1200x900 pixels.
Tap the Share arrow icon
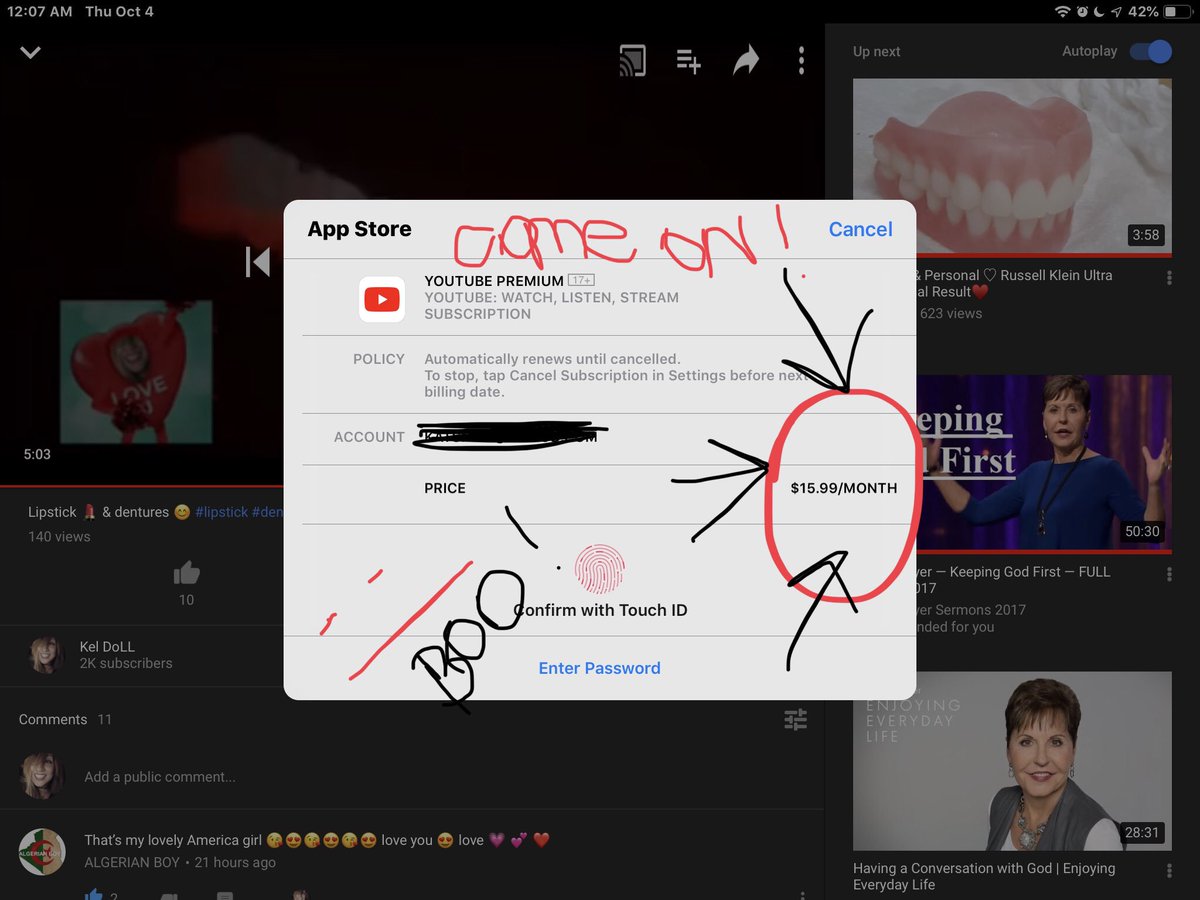[x=746, y=61]
